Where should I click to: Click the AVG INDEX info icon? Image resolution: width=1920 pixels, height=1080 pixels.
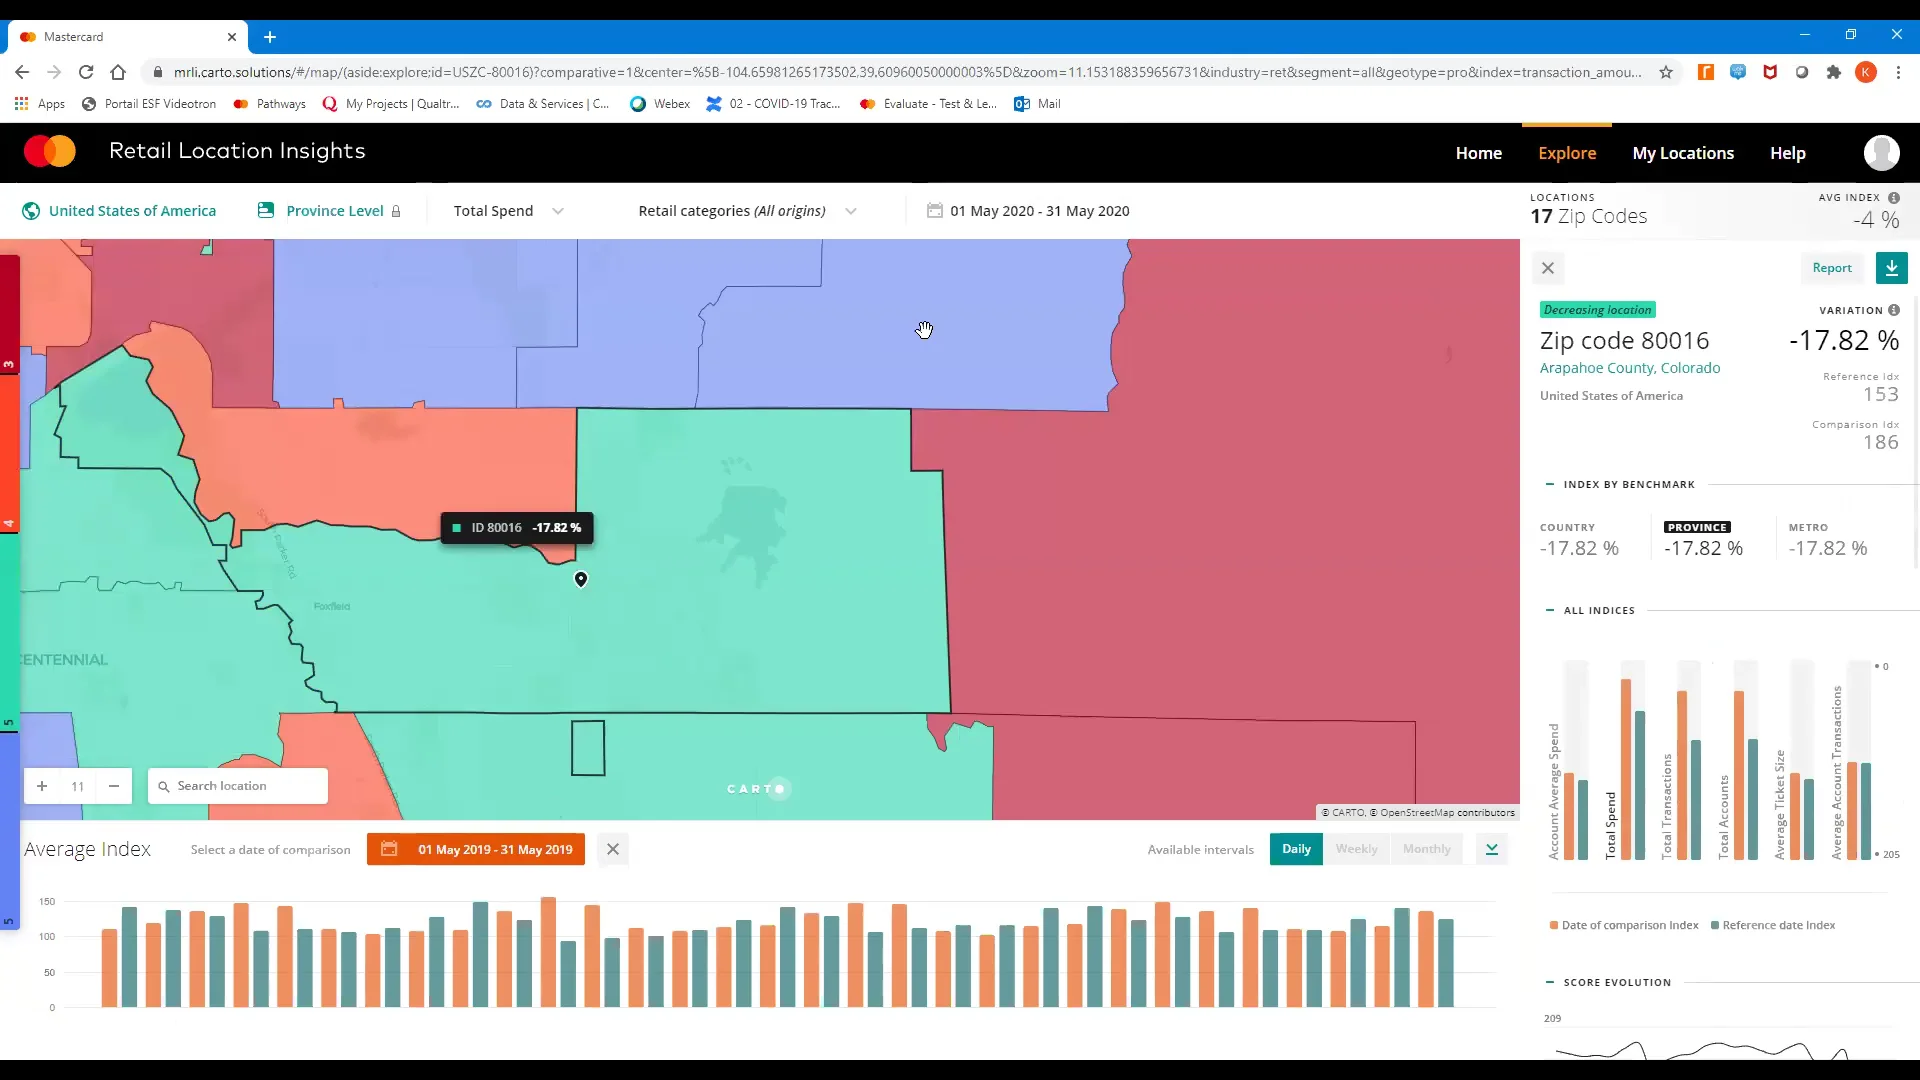click(x=1895, y=198)
